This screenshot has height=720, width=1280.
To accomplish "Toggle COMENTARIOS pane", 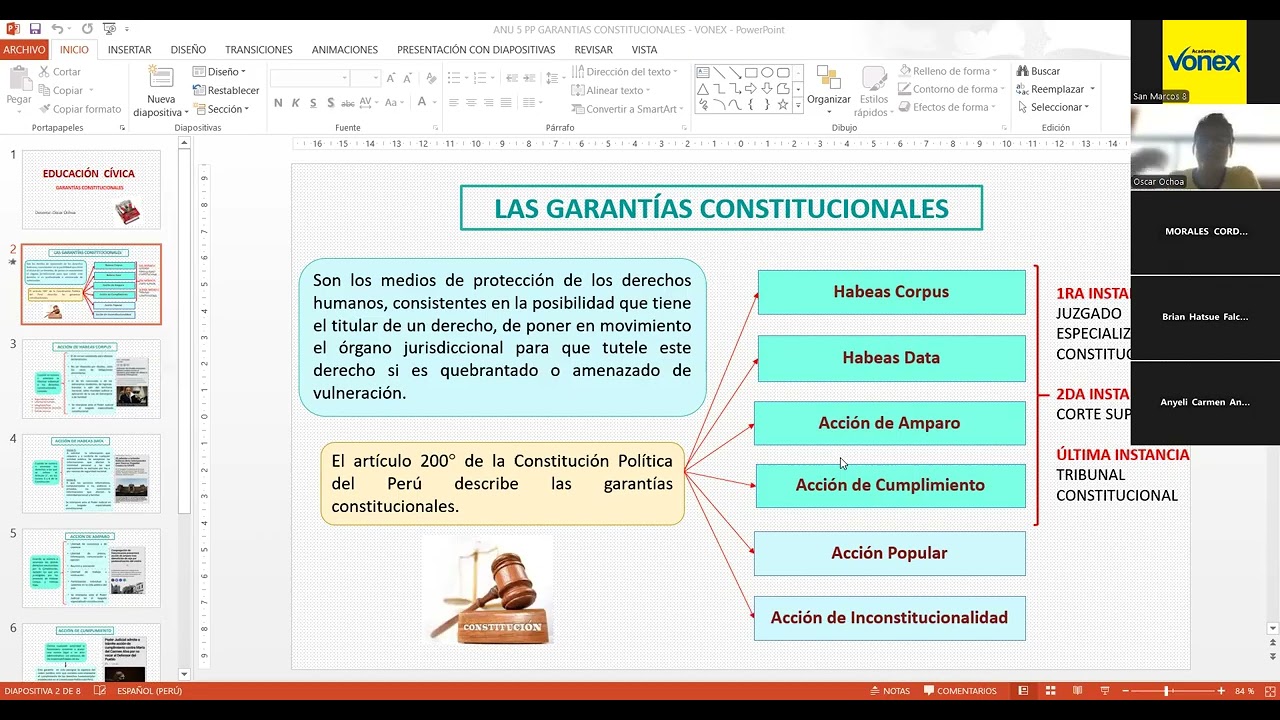I will (960, 691).
